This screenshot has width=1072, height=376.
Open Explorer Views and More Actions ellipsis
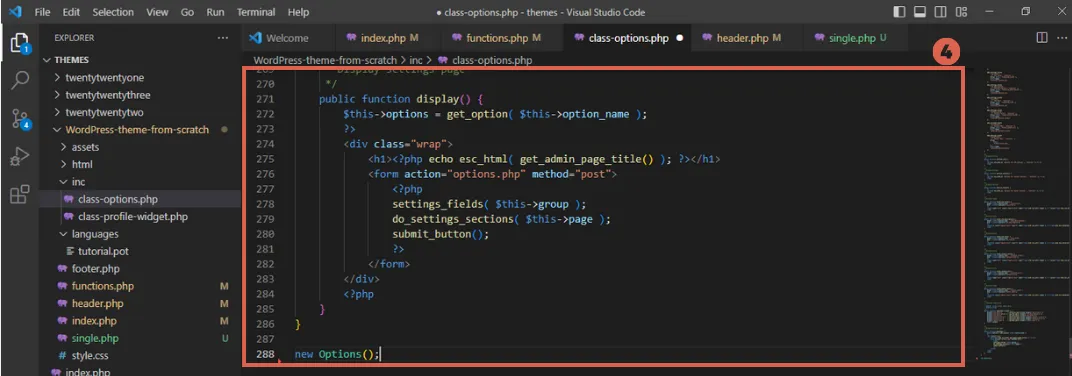coord(223,38)
